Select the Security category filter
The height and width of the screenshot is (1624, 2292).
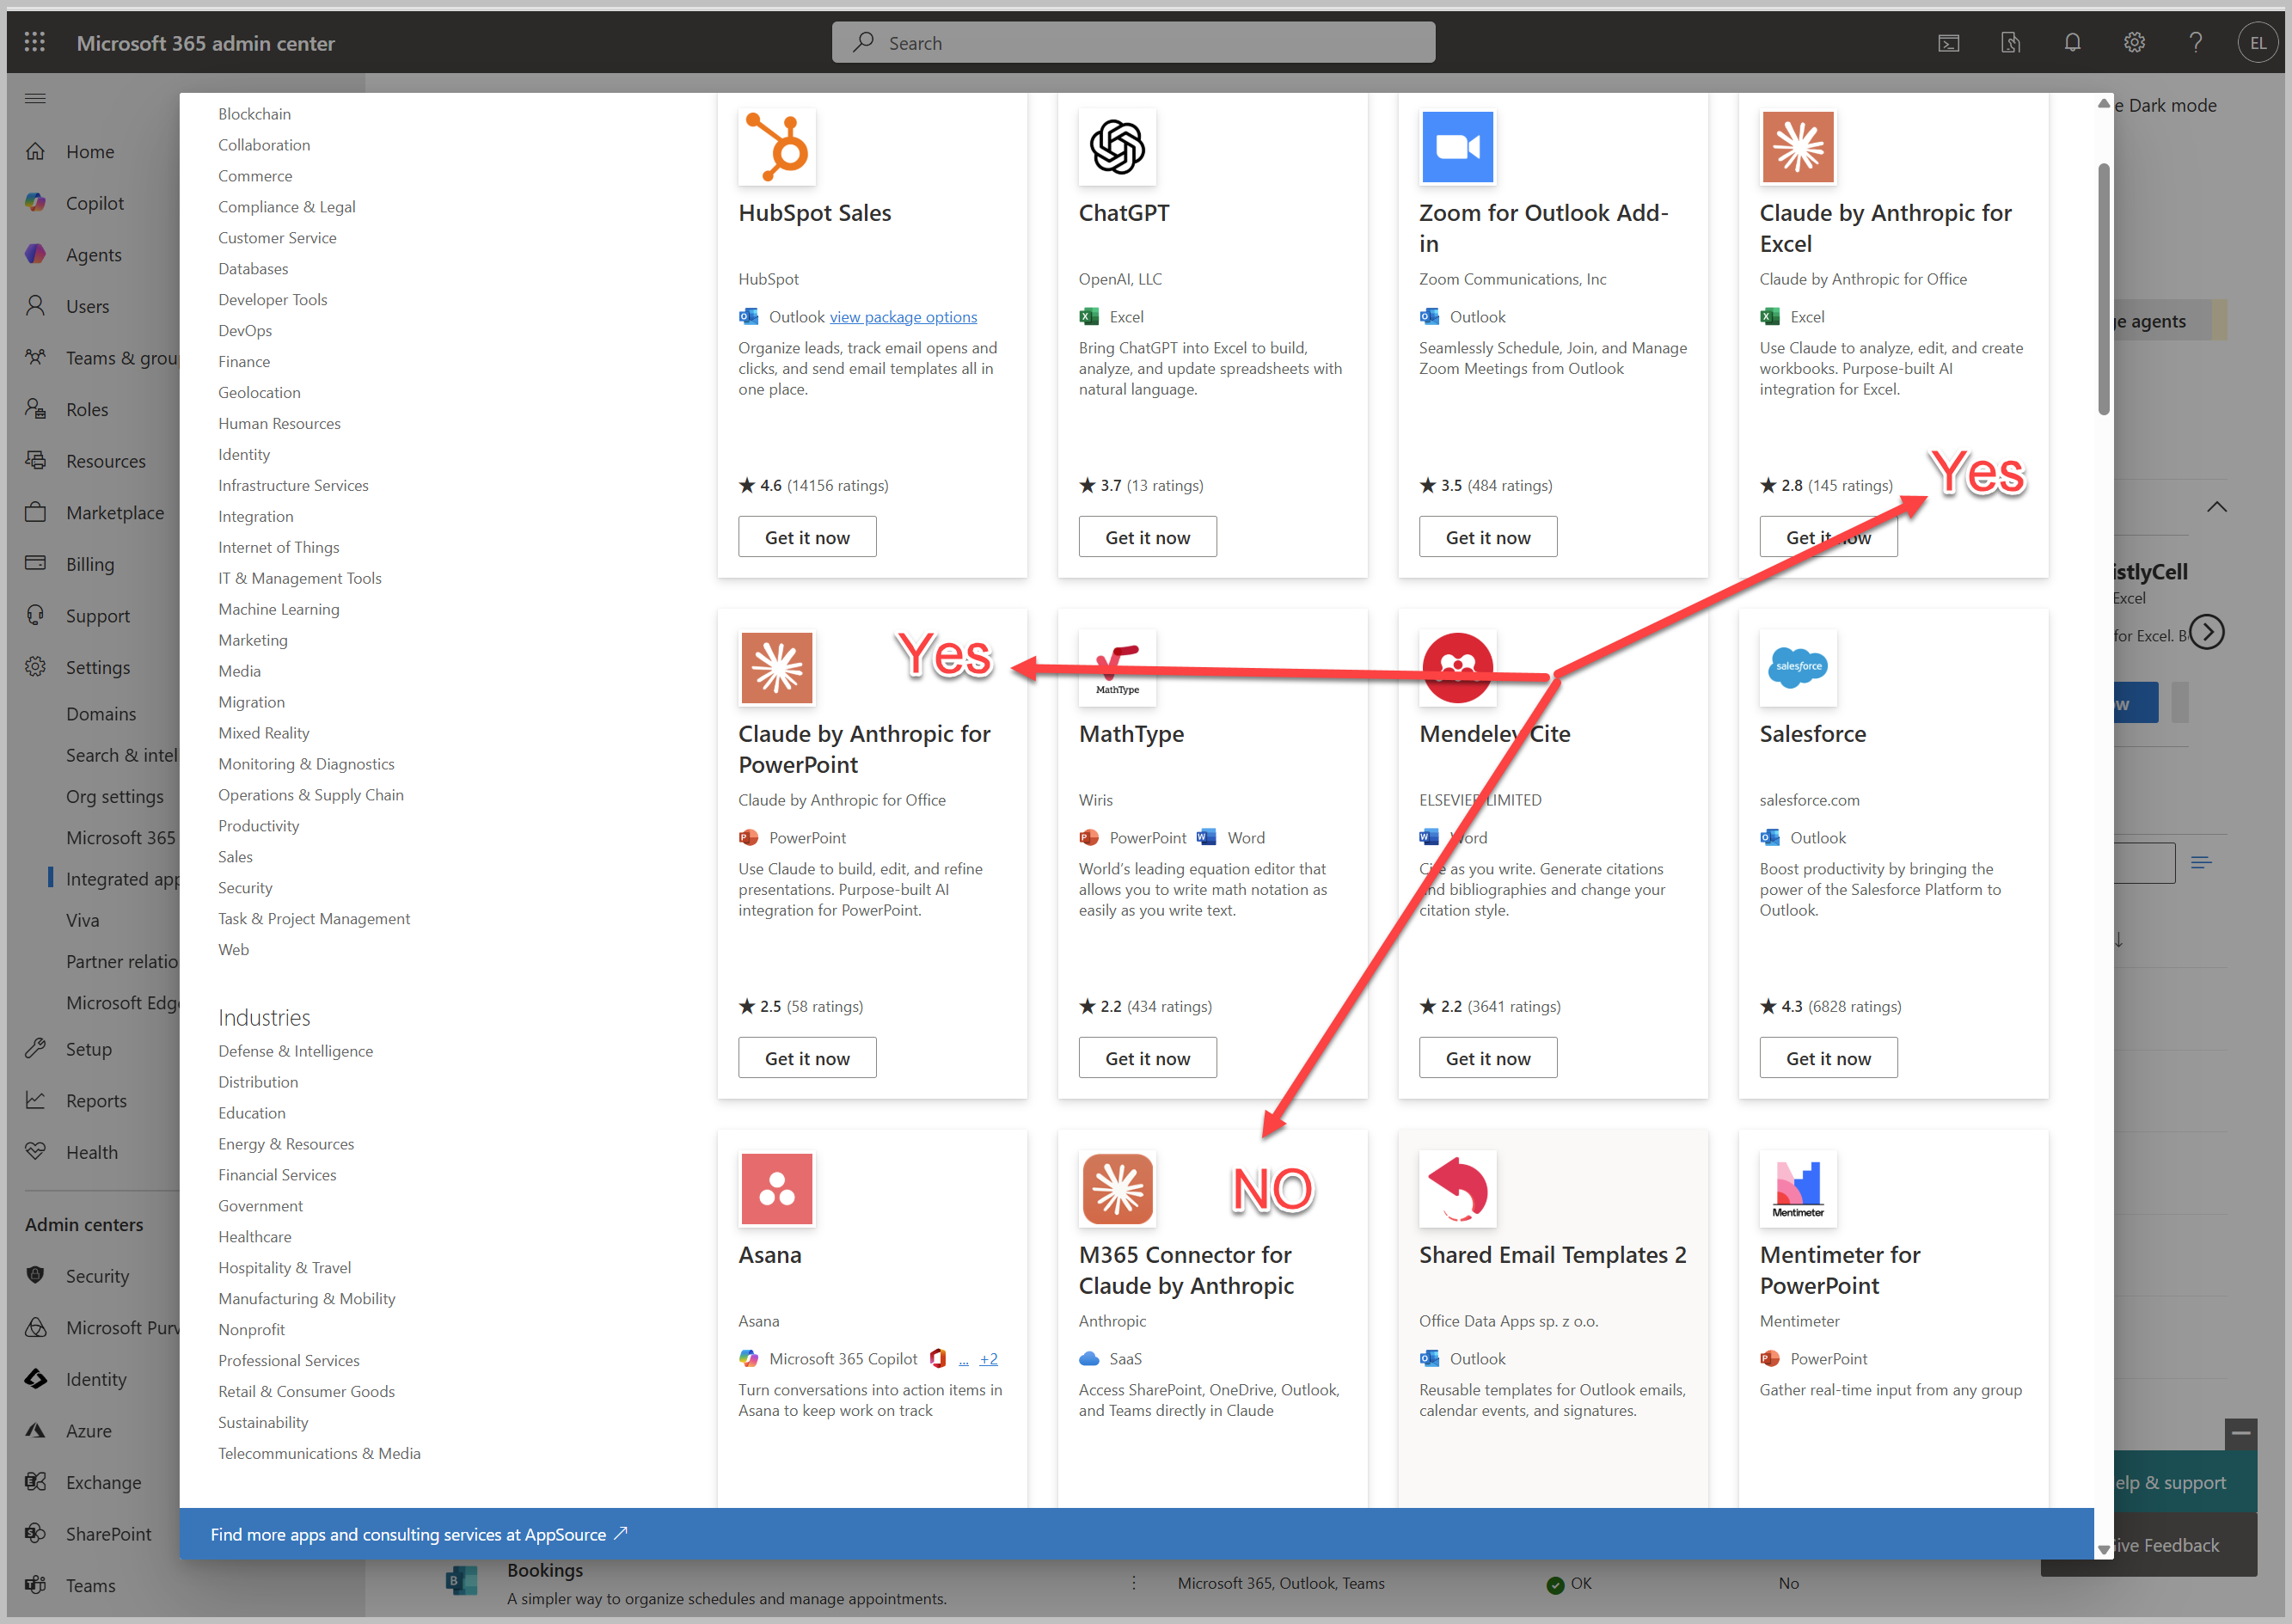click(x=245, y=887)
